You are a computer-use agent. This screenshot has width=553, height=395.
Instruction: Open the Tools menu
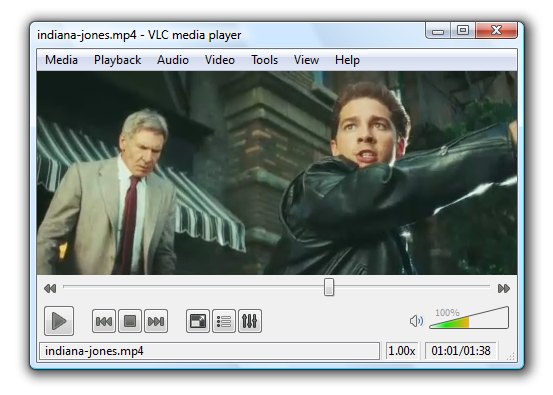point(265,60)
